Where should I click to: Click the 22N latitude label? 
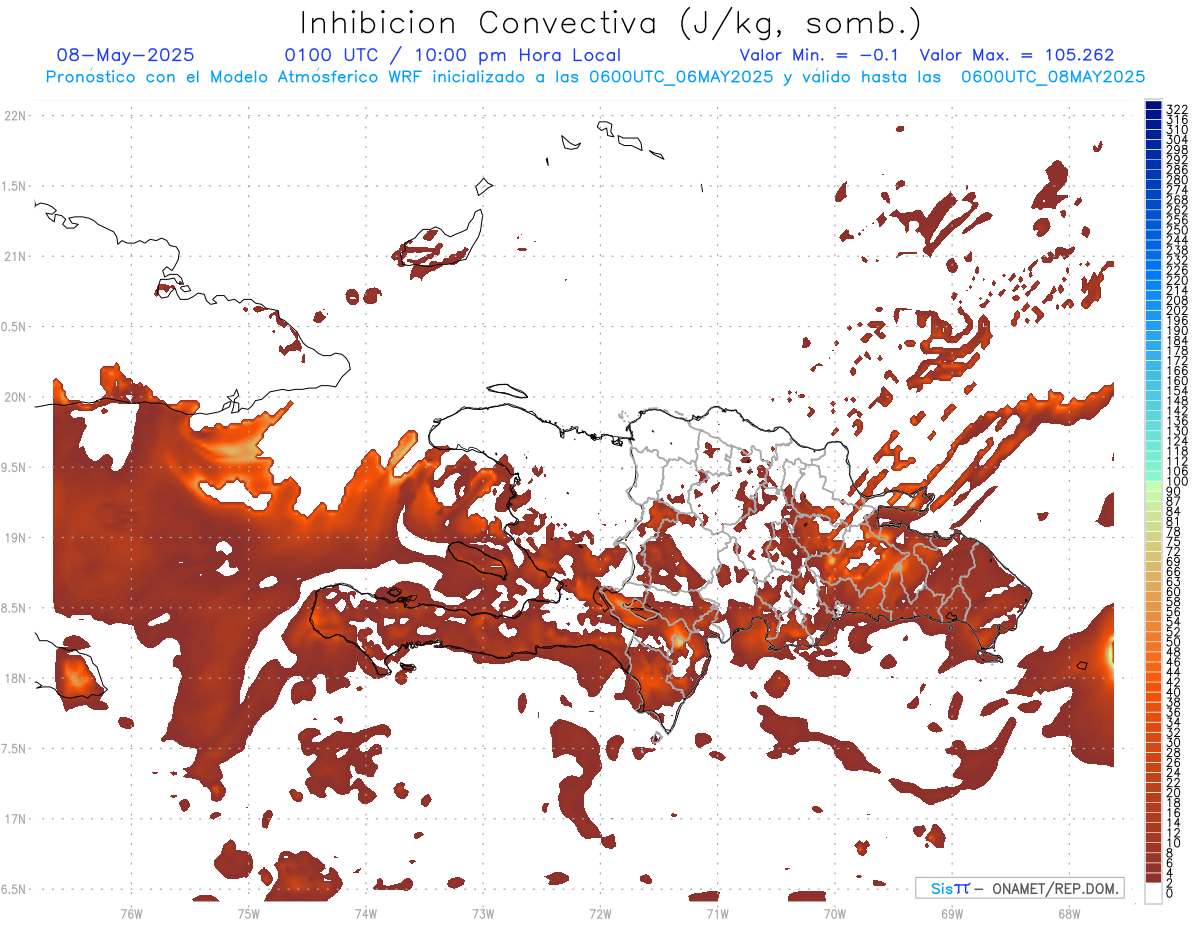15,116
